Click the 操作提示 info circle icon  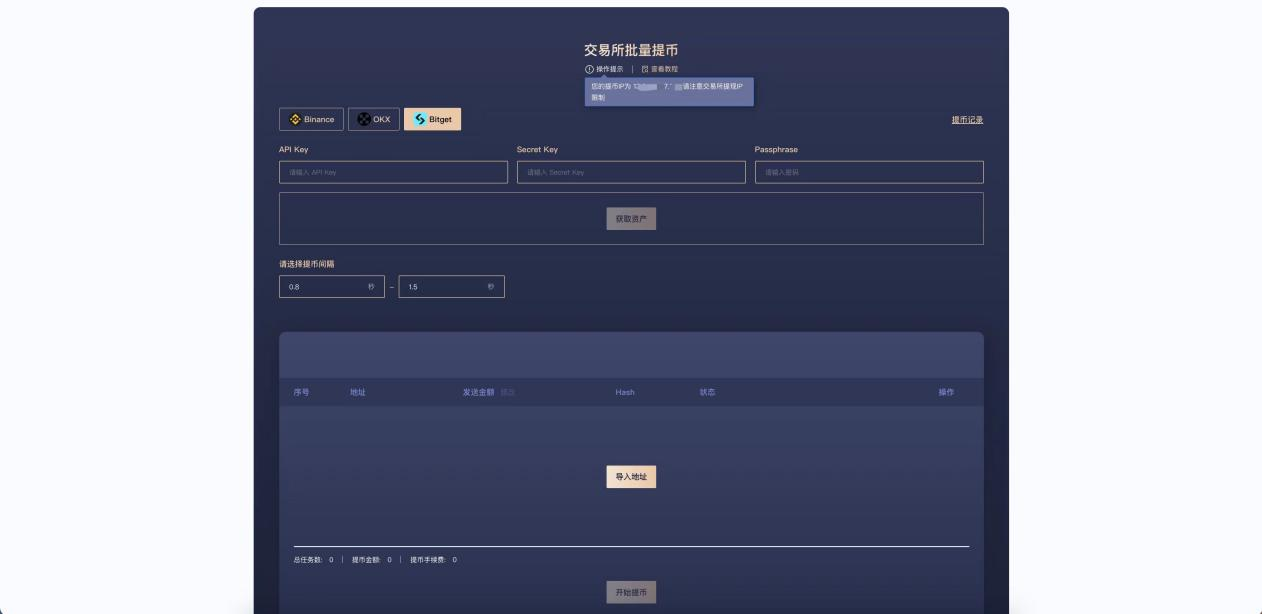(x=590, y=69)
